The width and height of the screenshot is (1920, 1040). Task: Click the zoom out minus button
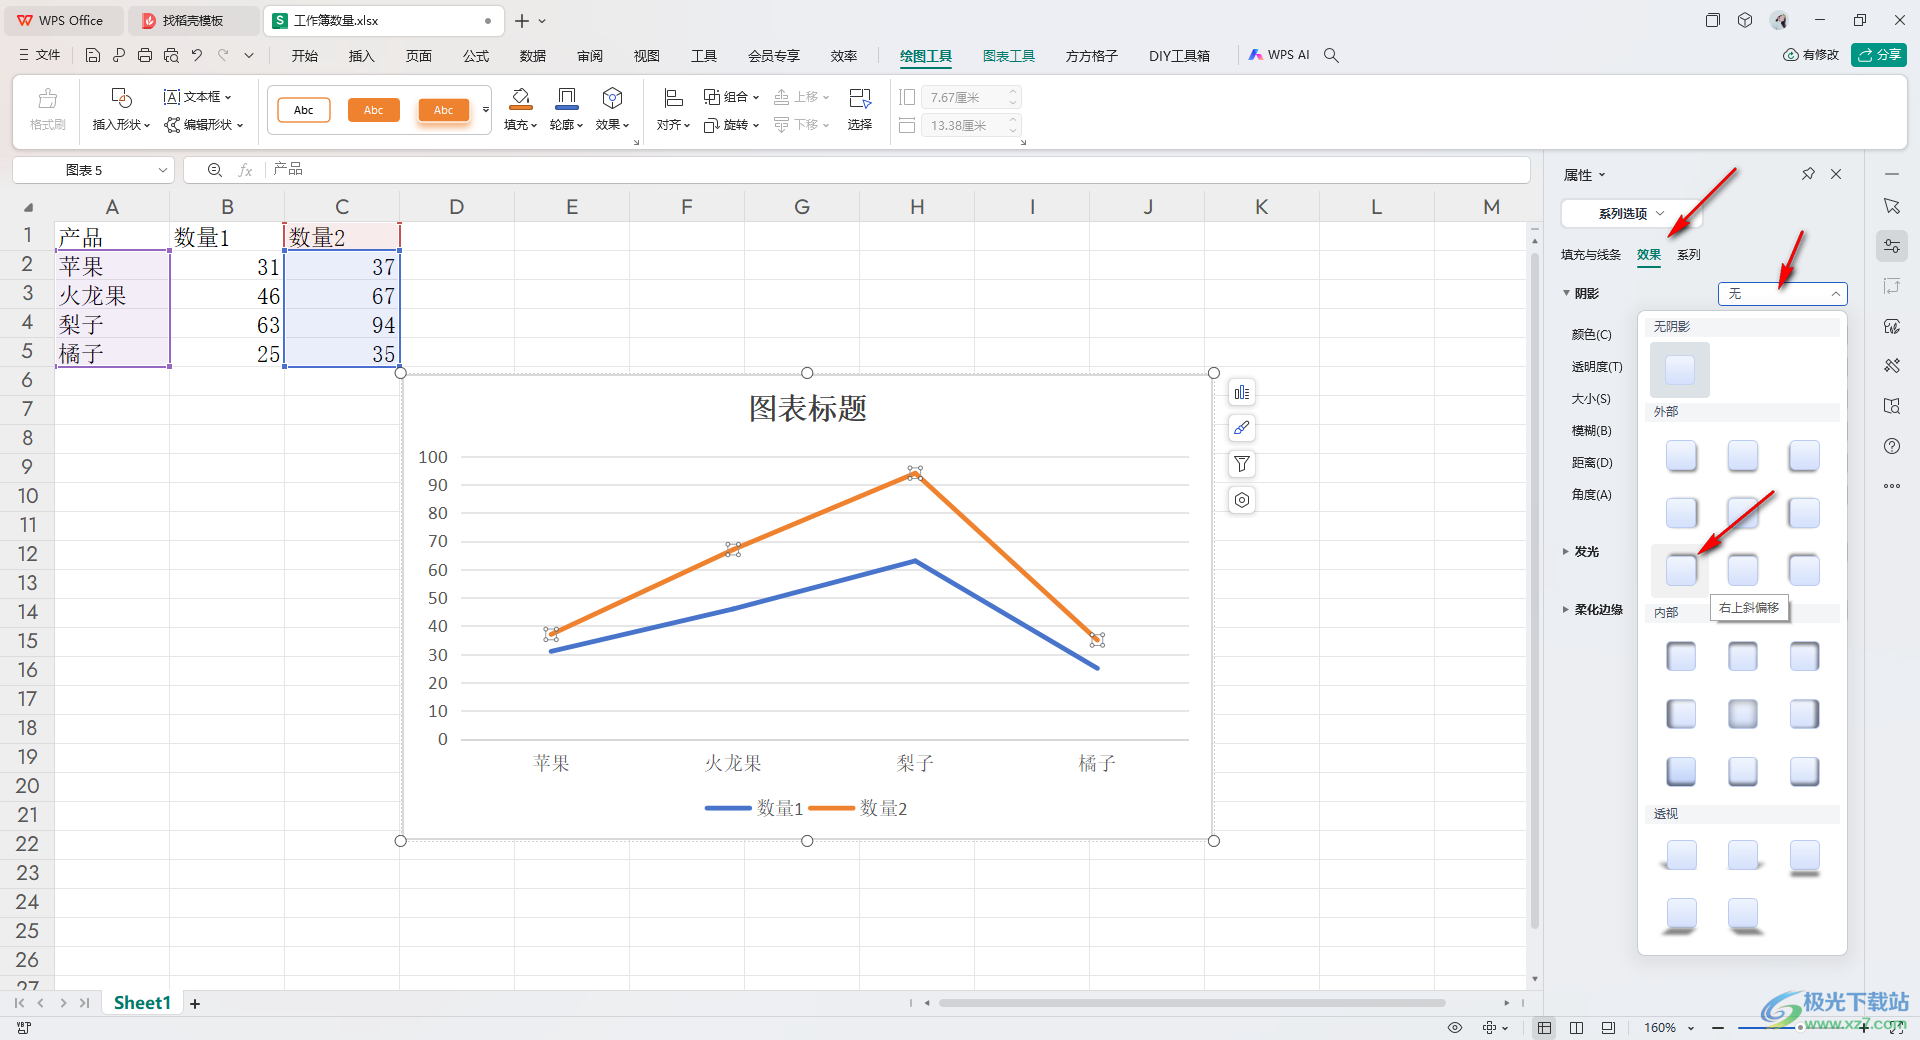[x=1718, y=1028]
